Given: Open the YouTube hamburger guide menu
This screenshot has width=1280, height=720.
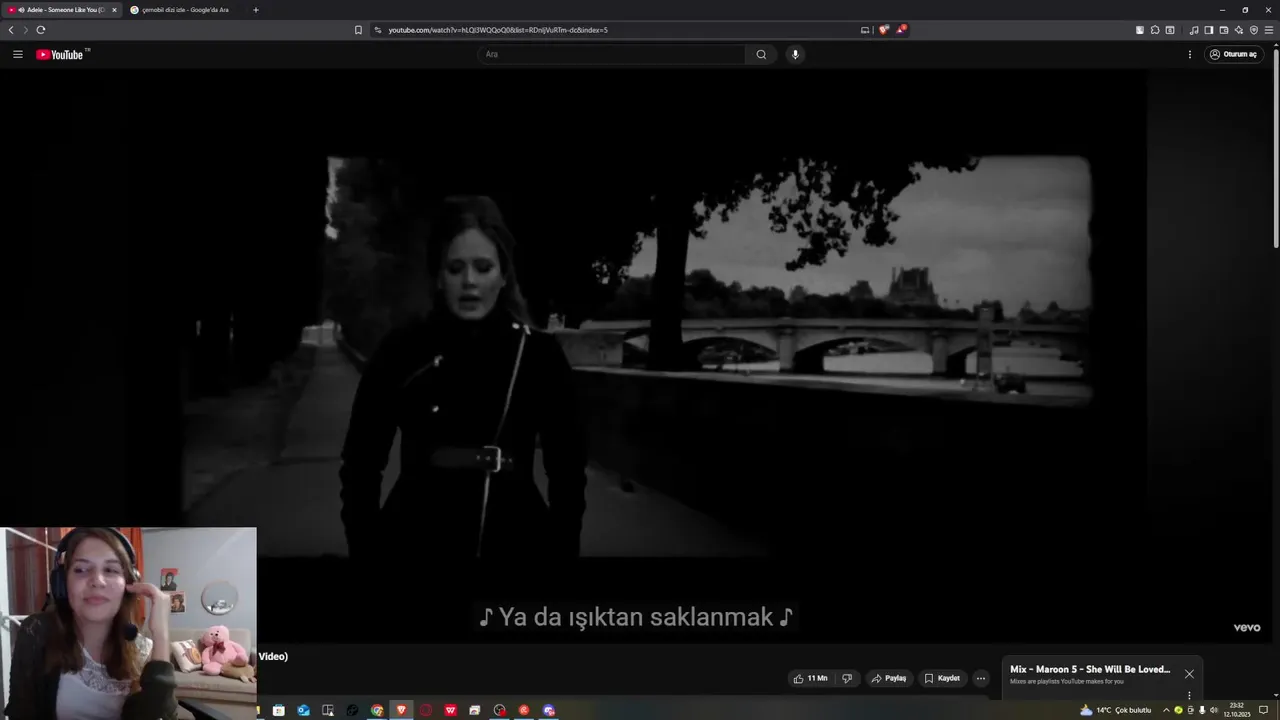Looking at the screenshot, I should pyautogui.click(x=17, y=54).
